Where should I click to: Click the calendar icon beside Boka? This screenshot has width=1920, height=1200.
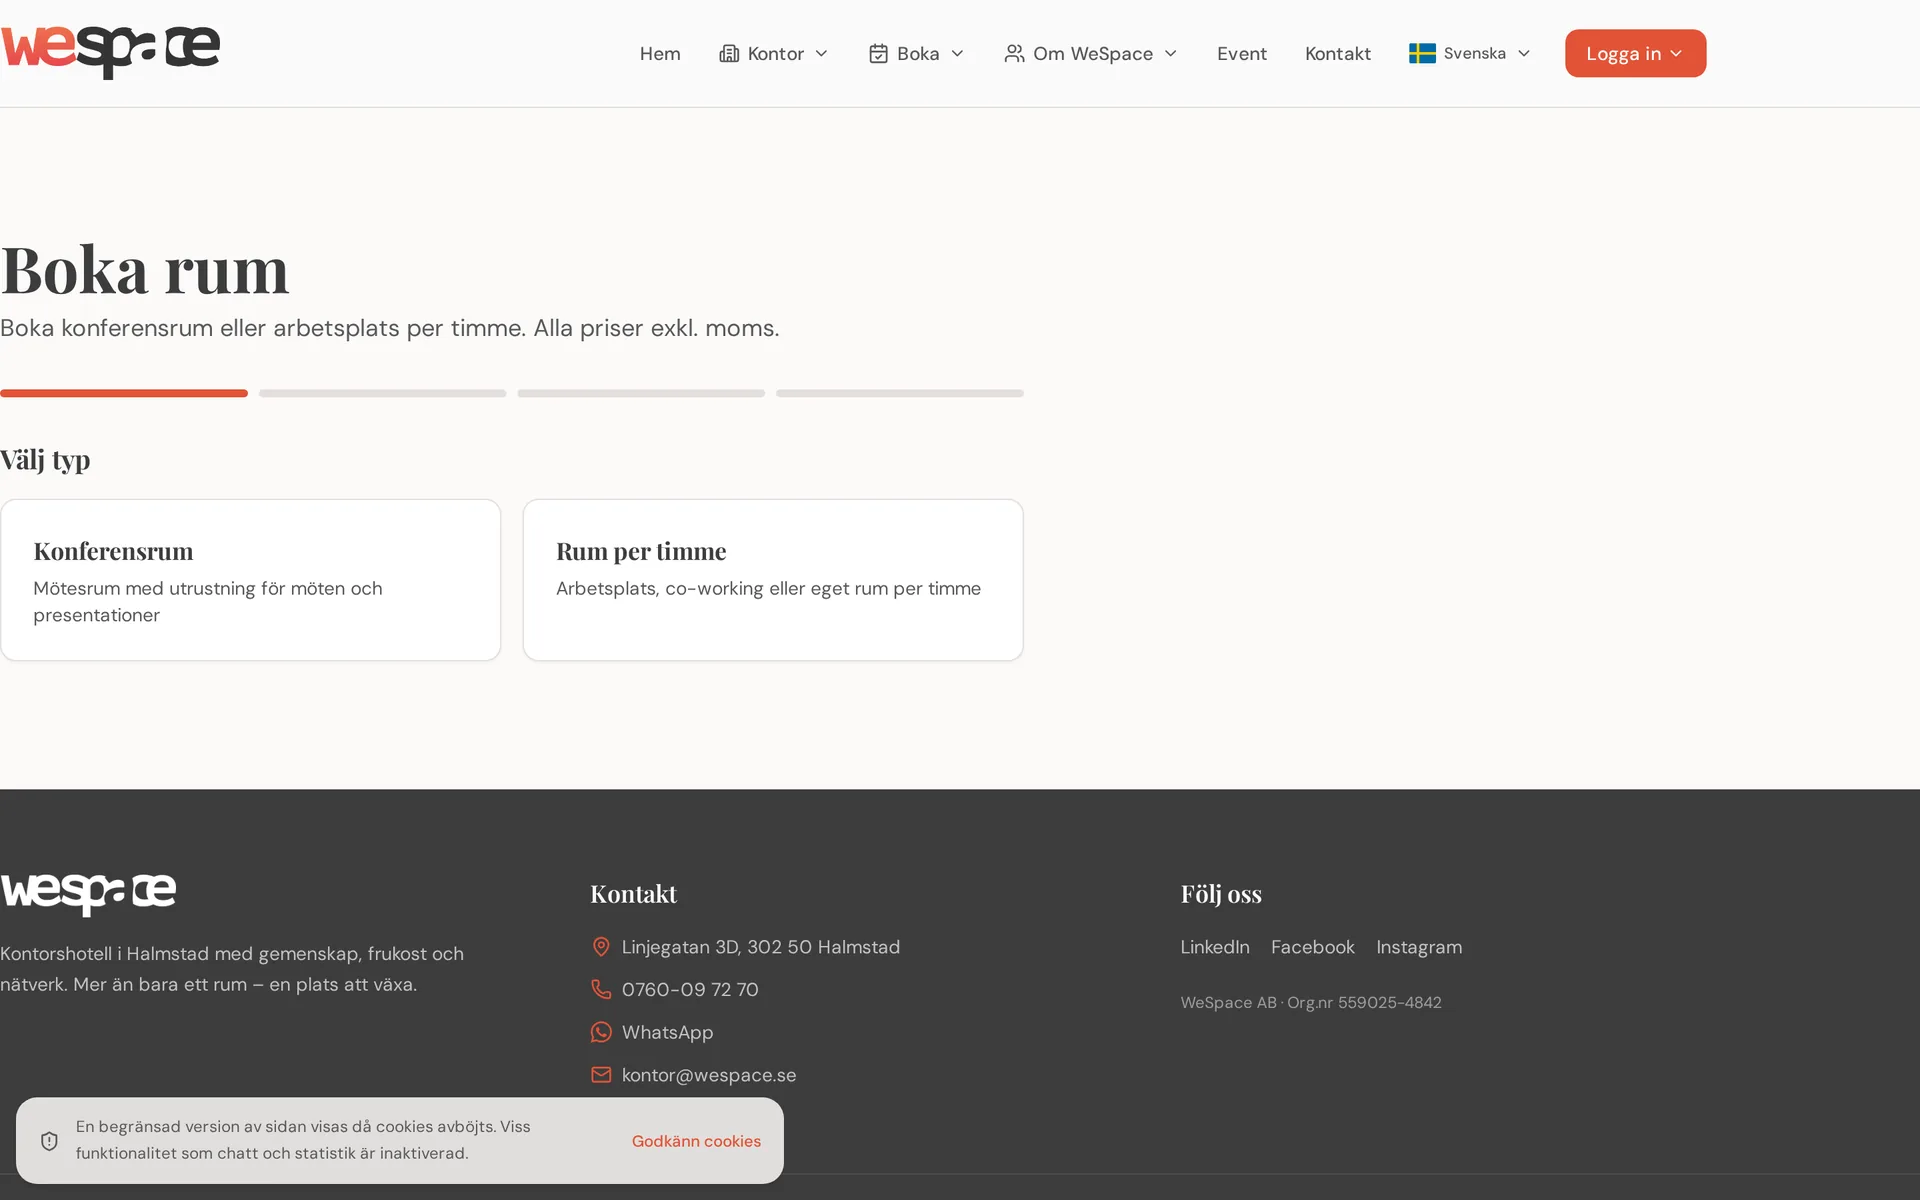click(878, 53)
